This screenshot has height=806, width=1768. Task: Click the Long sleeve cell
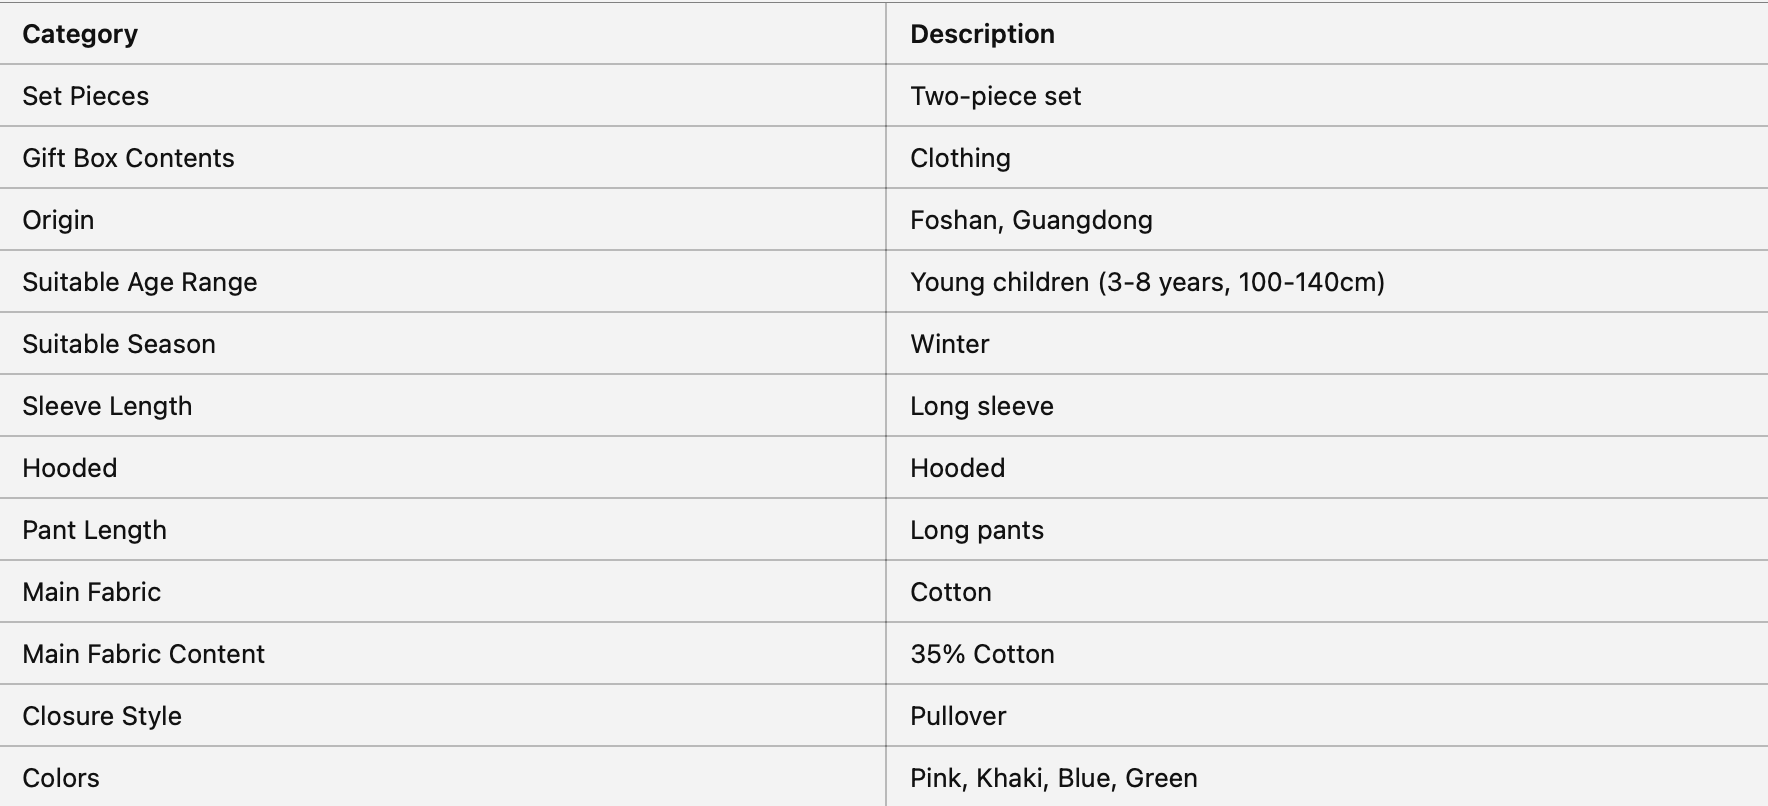981,406
